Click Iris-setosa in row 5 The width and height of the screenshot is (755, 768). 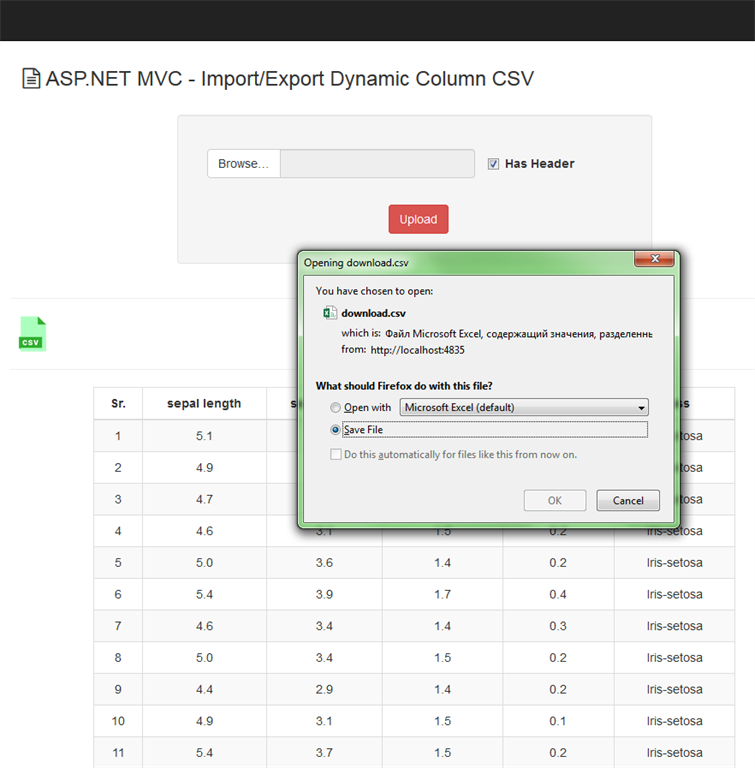[674, 563]
